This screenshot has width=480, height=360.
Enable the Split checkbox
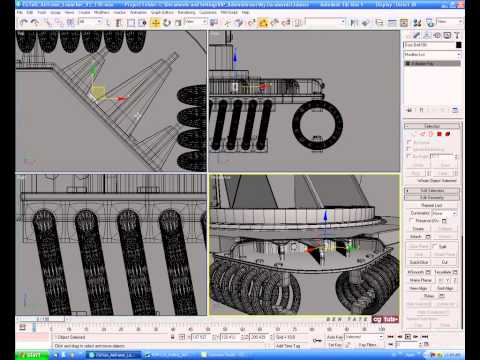pyautogui.click(x=434, y=245)
